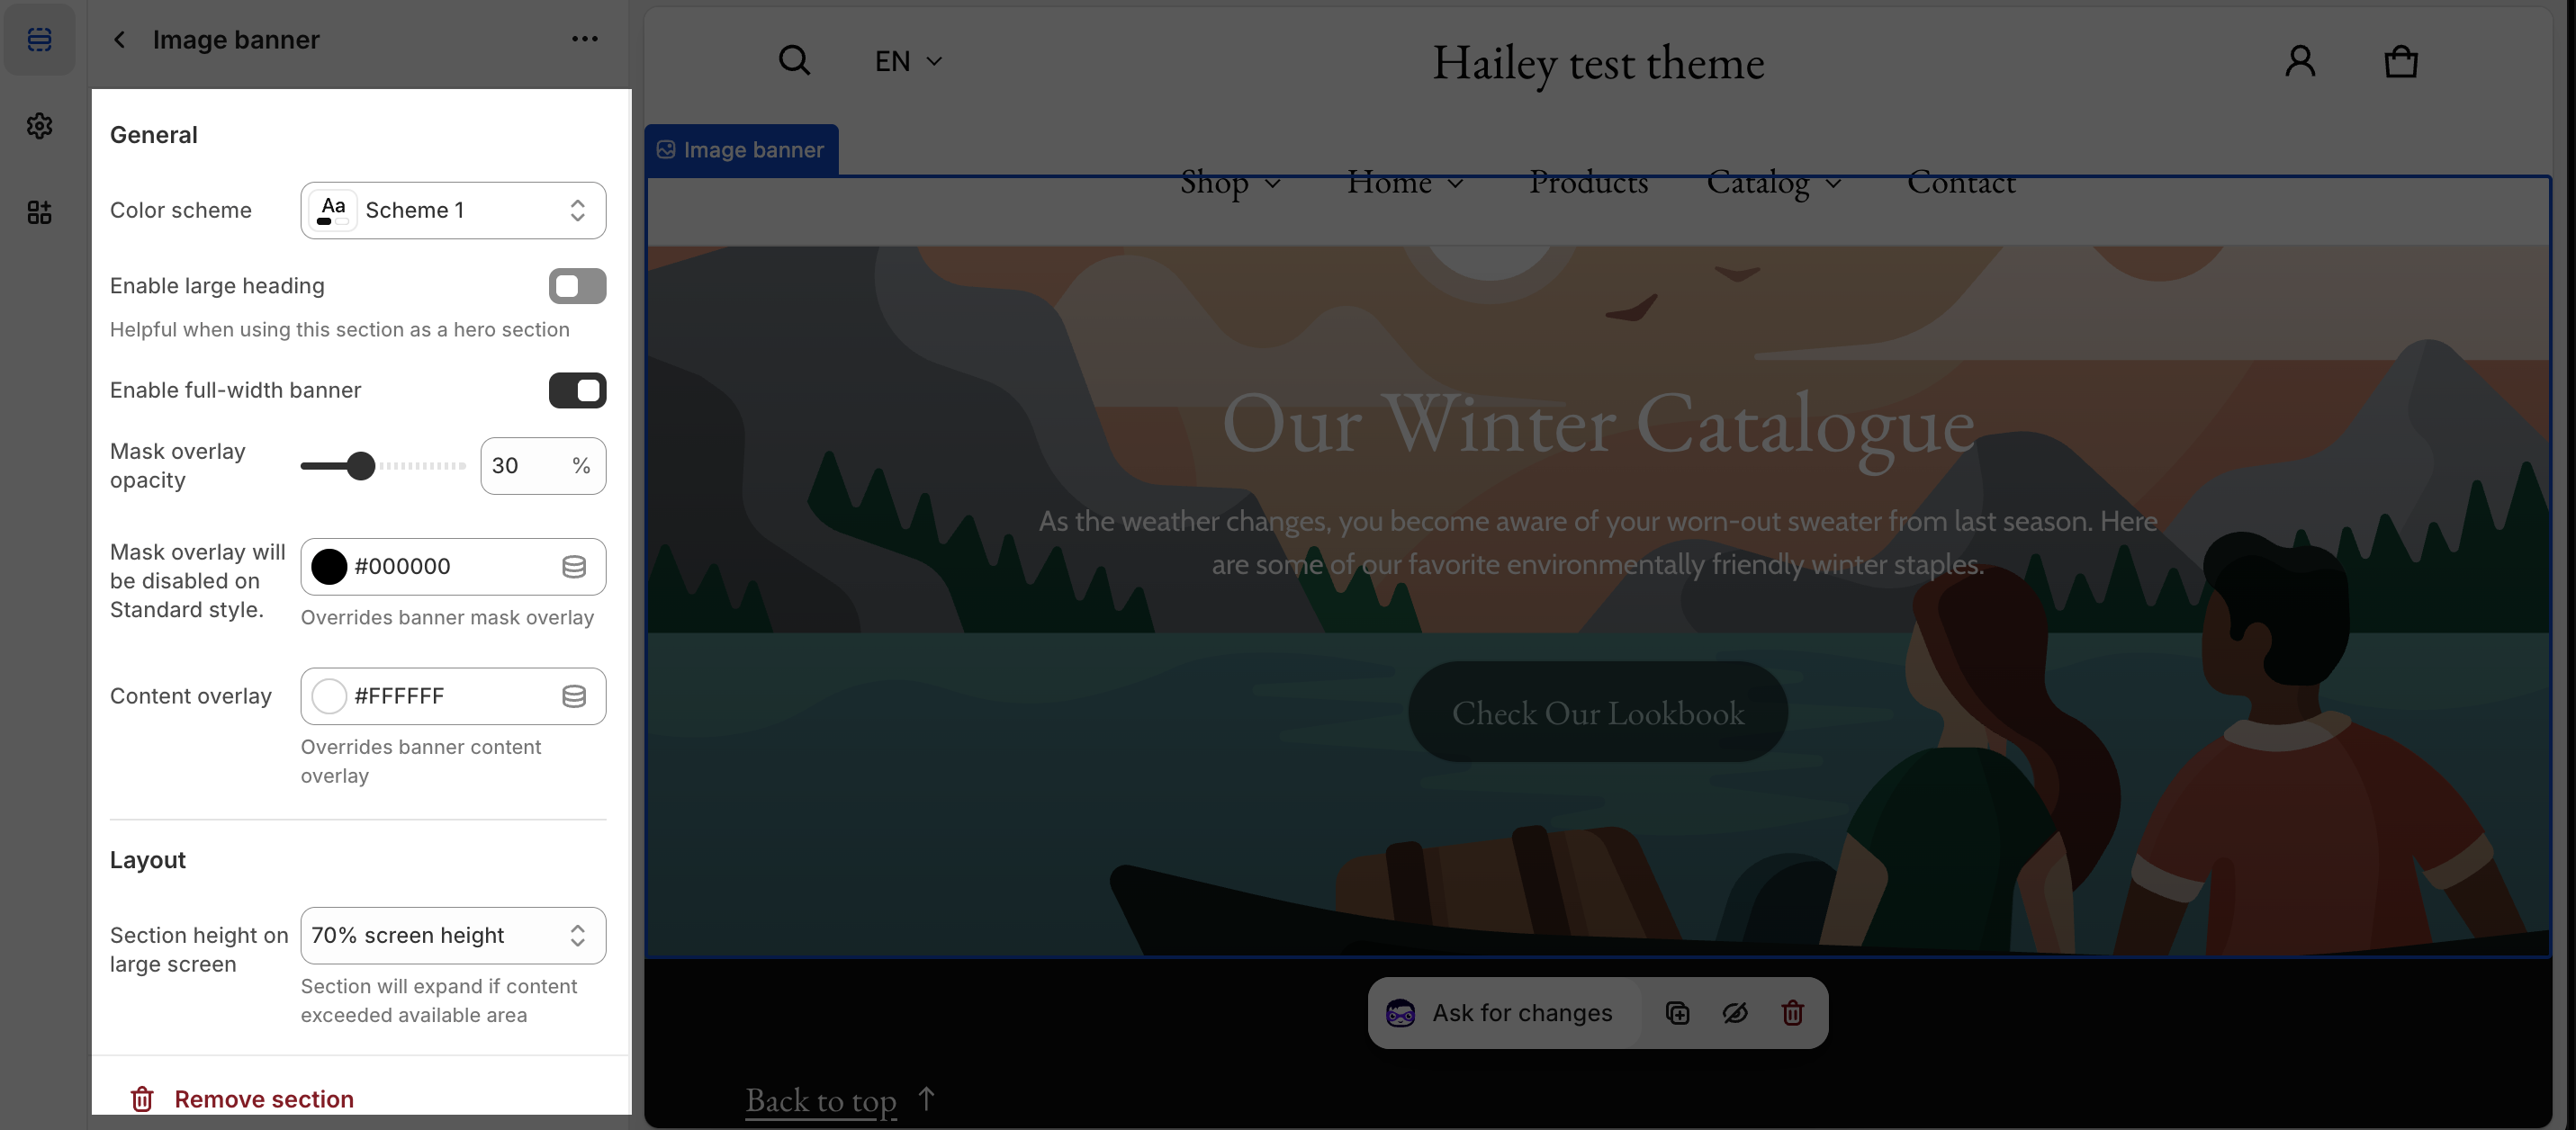The width and height of the screenshot is (2576, 1130).
Task: Click the Mask overlay black color swatch
Action: tap(329, 566)
